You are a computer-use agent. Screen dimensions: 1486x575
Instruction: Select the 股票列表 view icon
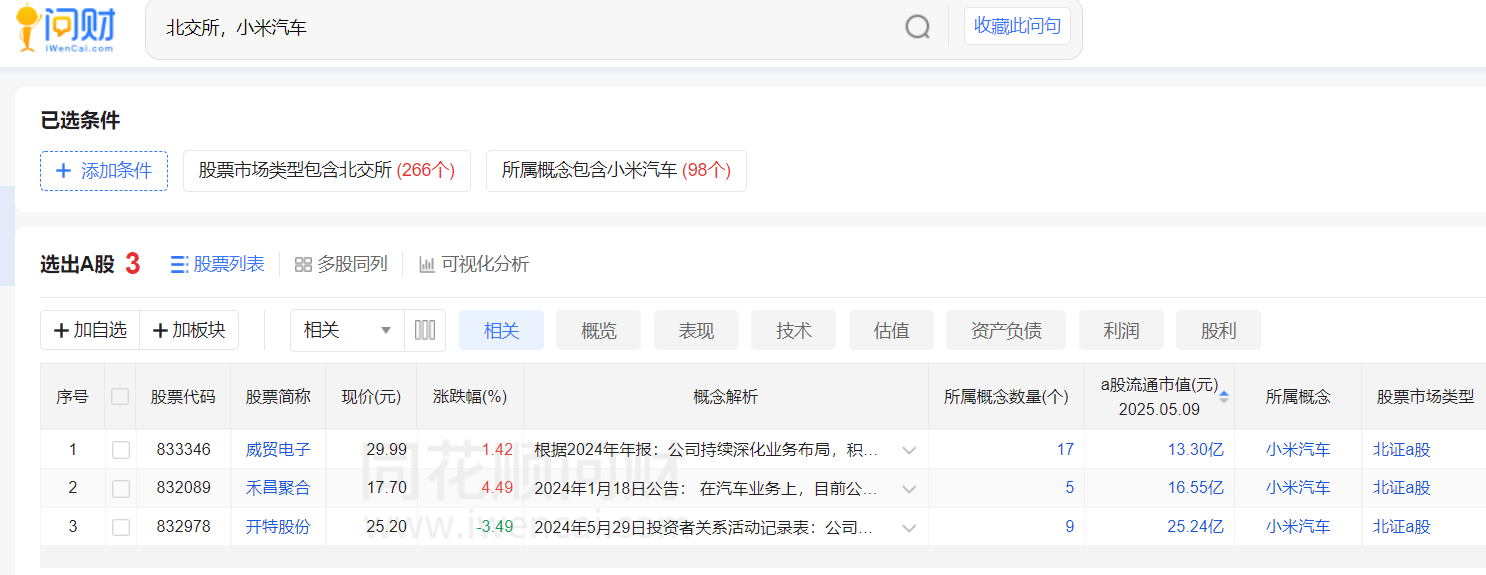pos(179,264)
